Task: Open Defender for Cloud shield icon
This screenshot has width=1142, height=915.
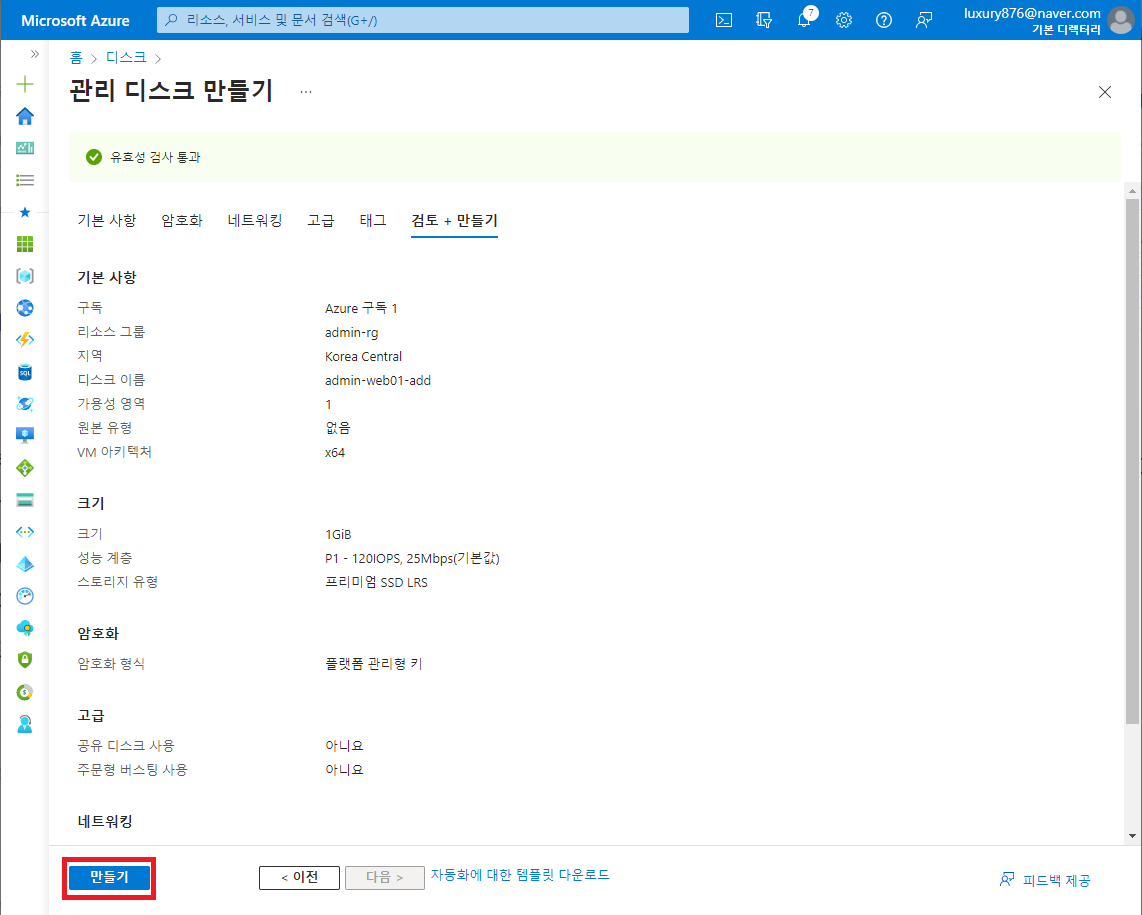Action: click(x=25, y=660)
